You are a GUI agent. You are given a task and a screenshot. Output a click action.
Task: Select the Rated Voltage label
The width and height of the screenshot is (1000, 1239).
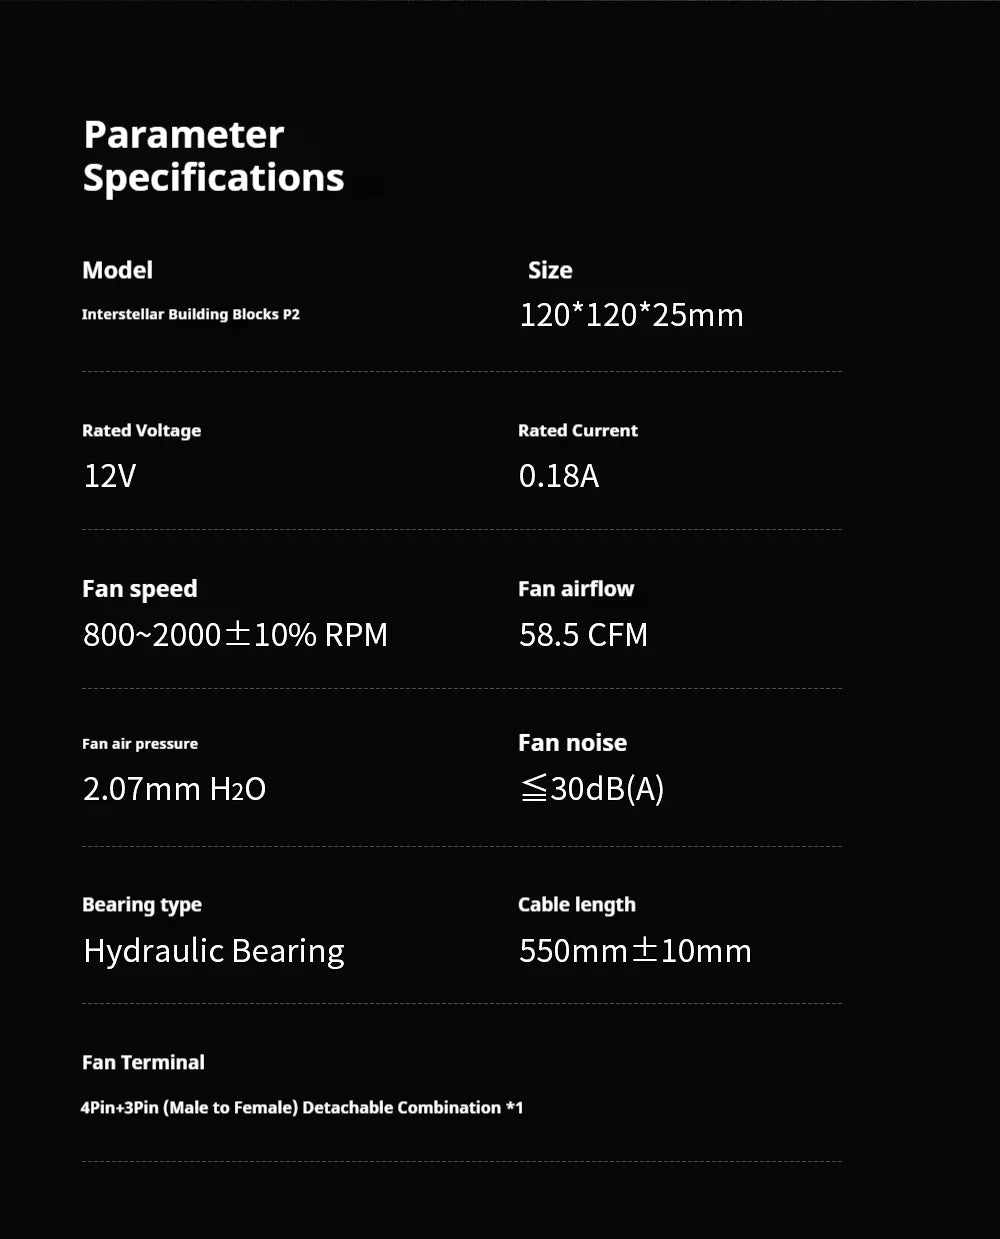click(x=141, y=431)
